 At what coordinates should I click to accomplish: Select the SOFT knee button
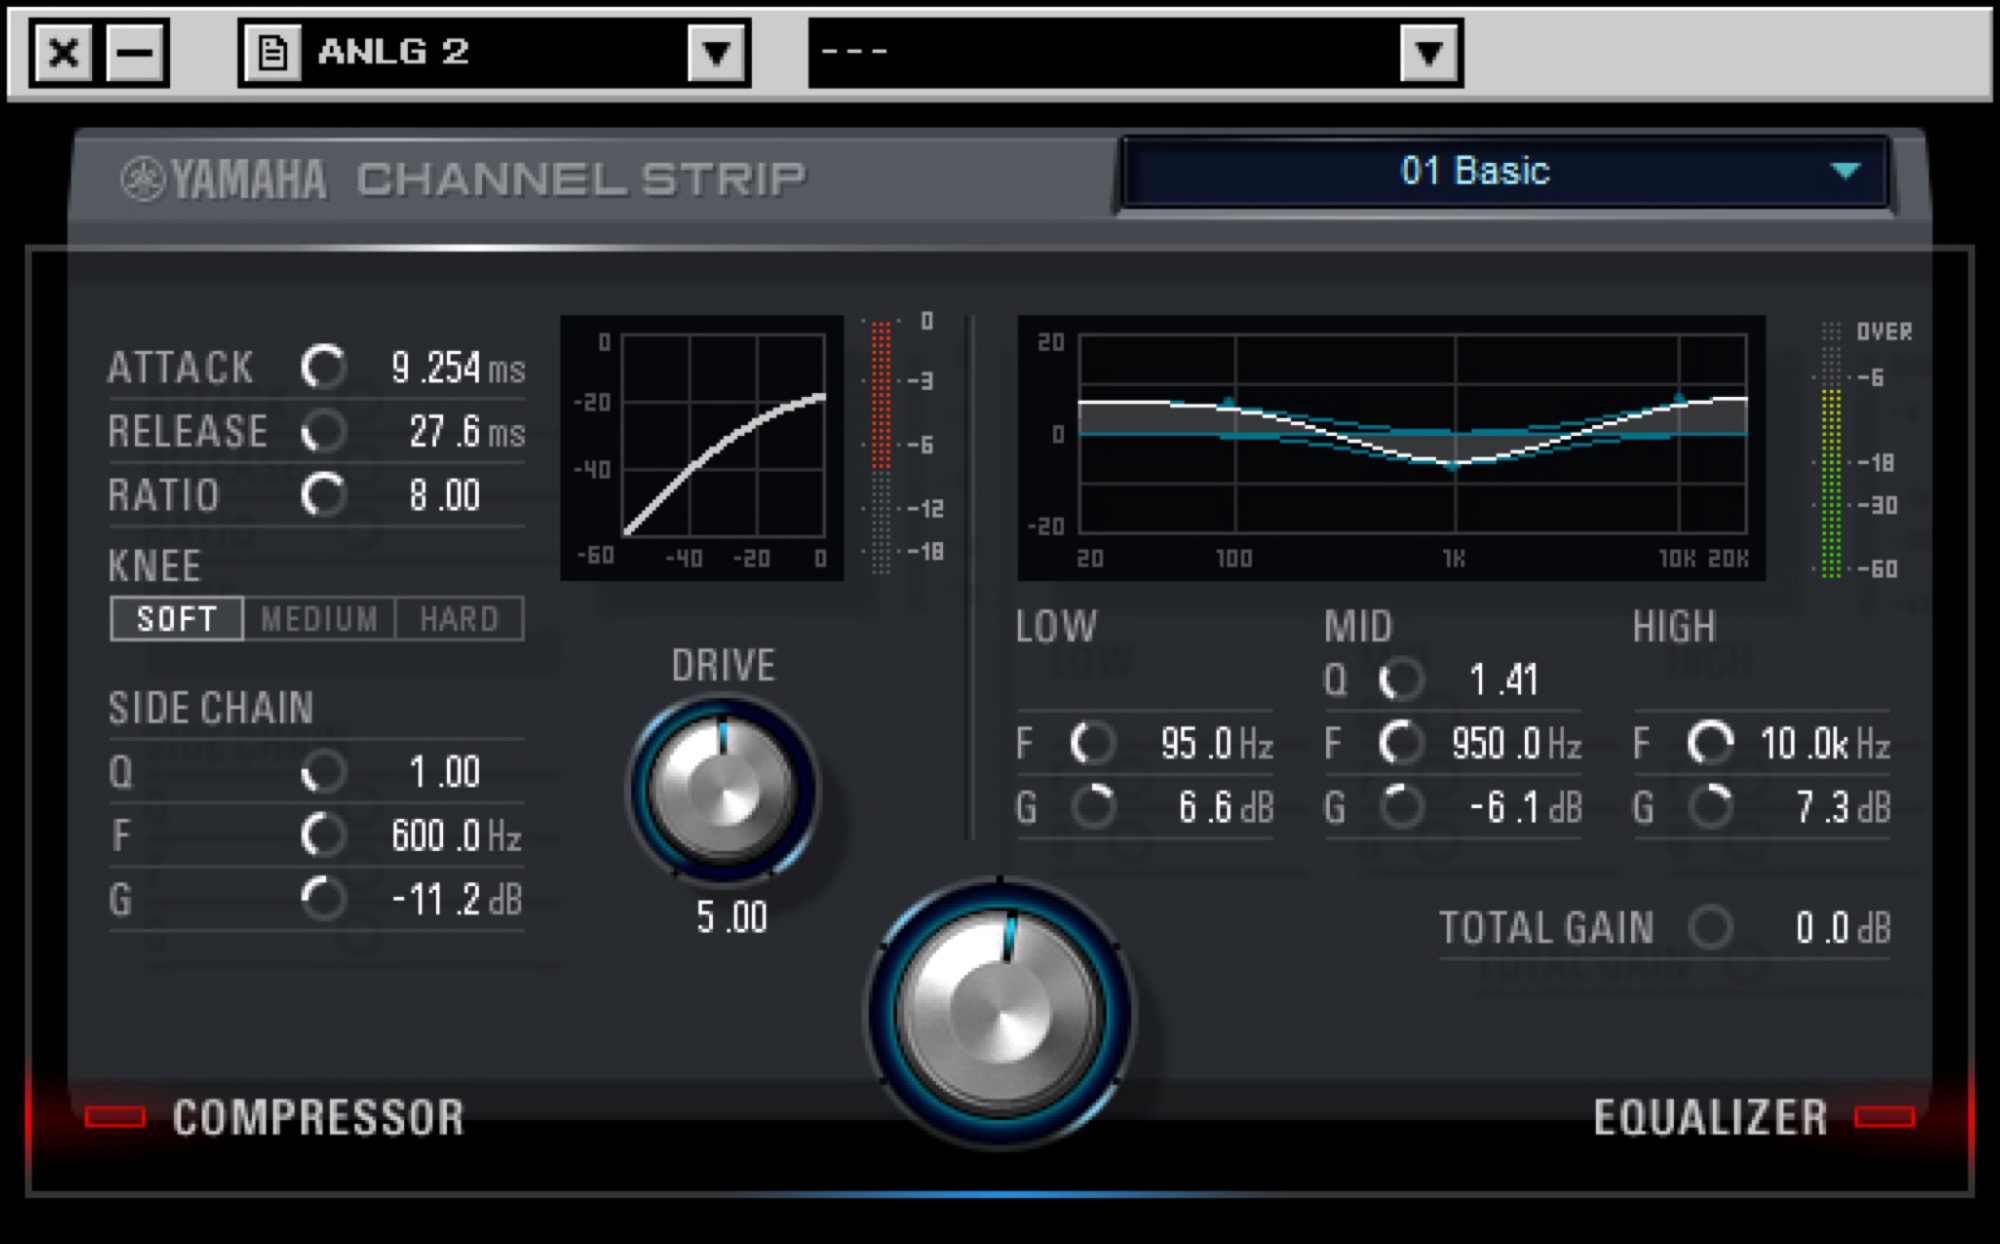[x=177, y=619]
